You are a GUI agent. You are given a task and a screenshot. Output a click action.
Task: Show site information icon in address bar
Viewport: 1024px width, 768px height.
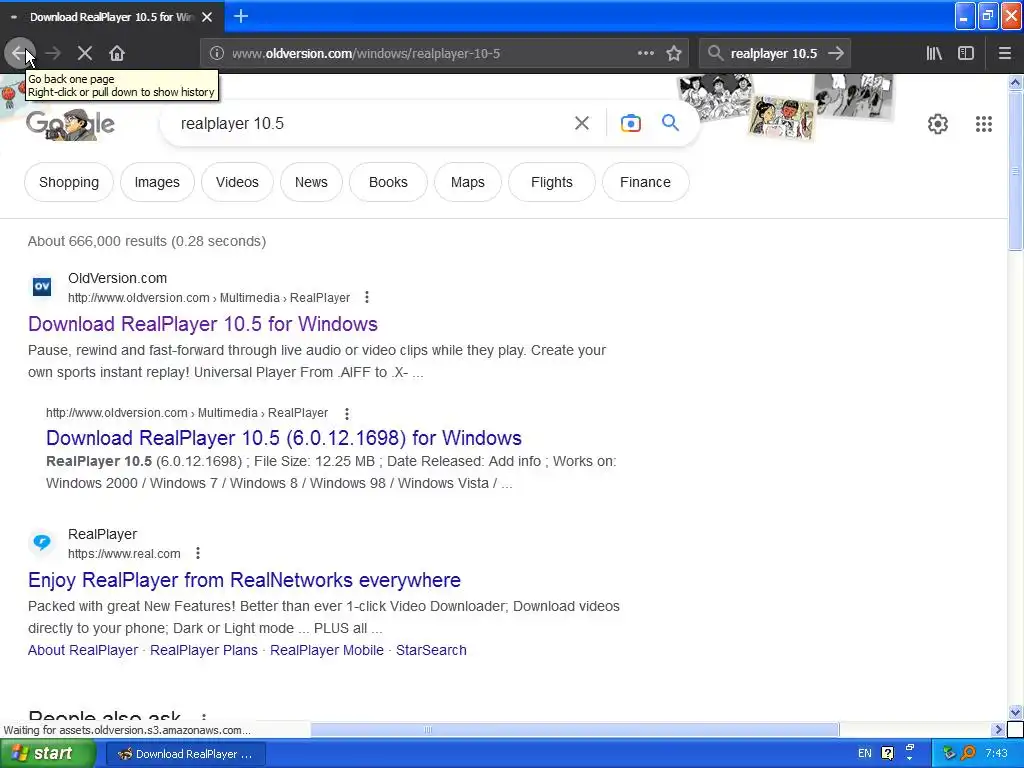[x=217, y=54]
